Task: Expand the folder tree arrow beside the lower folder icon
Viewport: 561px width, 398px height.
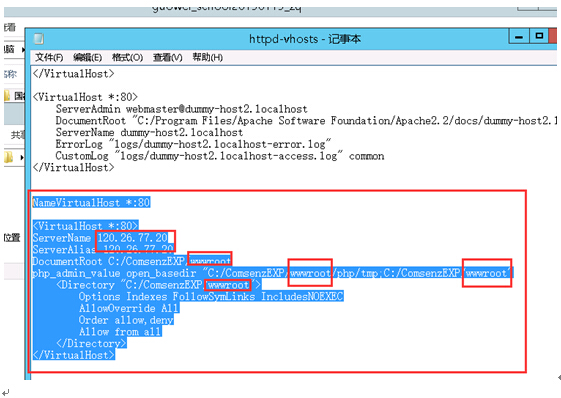Action: (x=22, y=157)
